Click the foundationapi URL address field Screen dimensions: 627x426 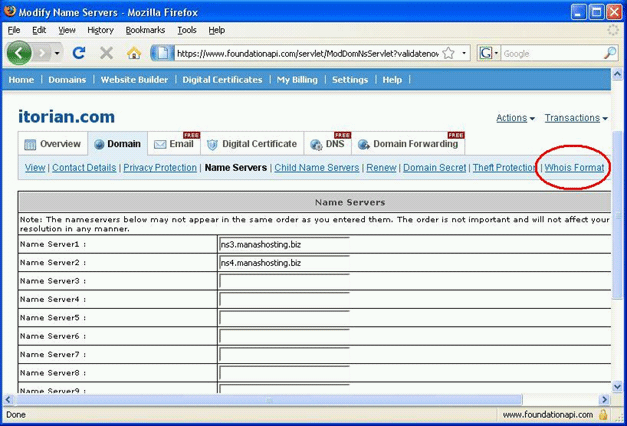tap(308, 53)
